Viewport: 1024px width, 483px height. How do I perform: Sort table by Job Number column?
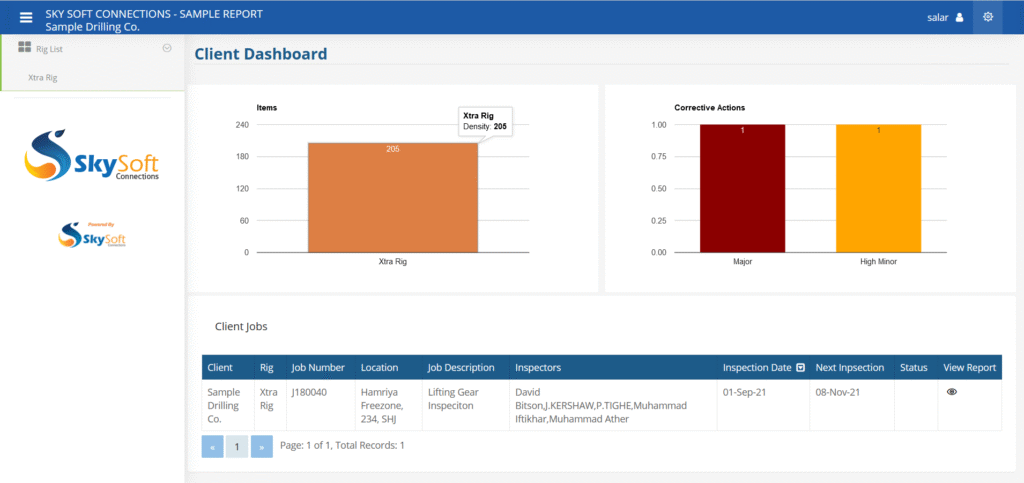point(318,368)
